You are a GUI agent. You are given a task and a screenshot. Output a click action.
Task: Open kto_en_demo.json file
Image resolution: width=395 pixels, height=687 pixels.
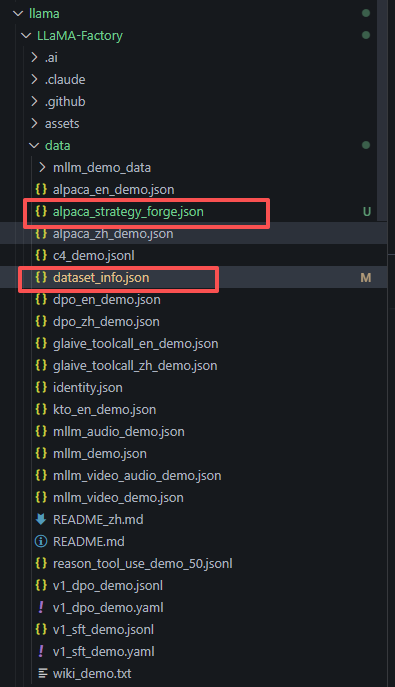click(105, 410)
